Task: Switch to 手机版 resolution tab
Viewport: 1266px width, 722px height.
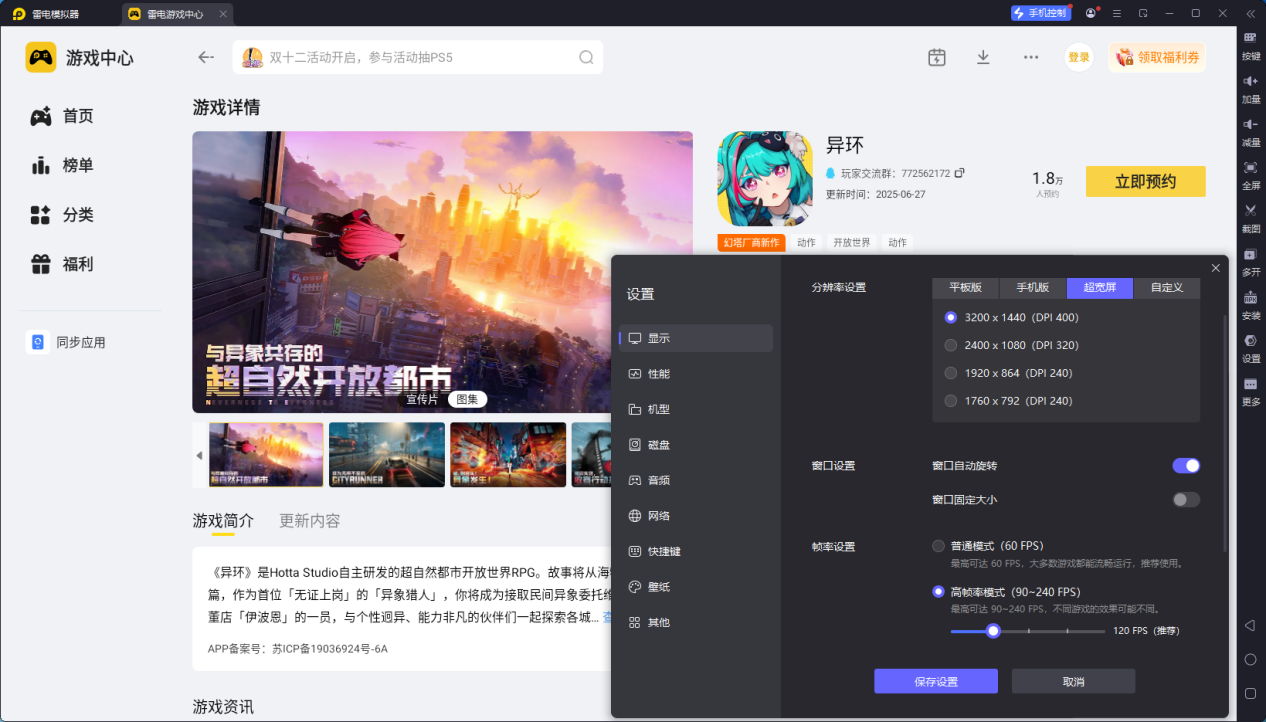Action: tap(1033, 288)
